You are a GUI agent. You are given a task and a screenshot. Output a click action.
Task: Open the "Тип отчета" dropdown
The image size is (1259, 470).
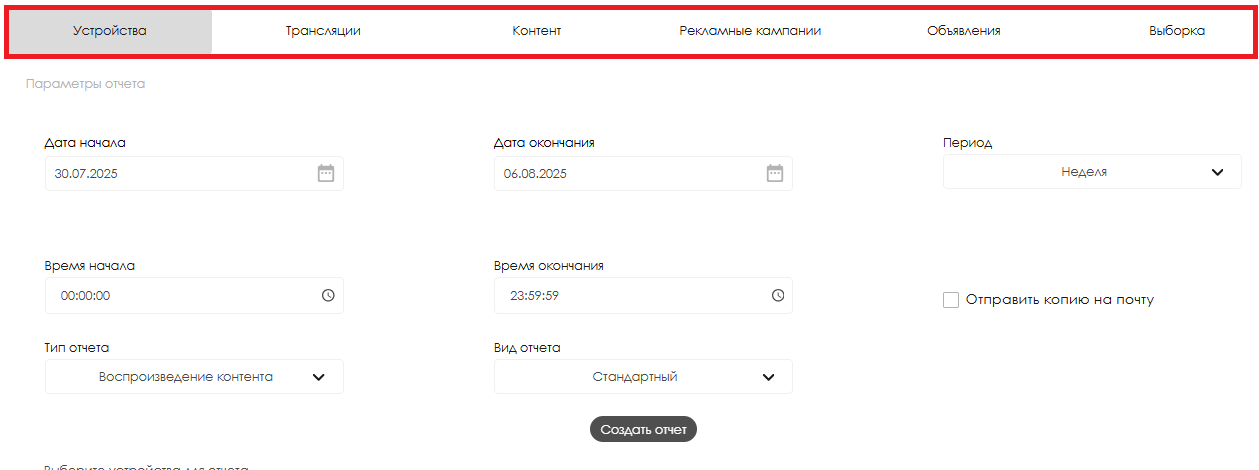pyautogui.click(x=194, y=377)
